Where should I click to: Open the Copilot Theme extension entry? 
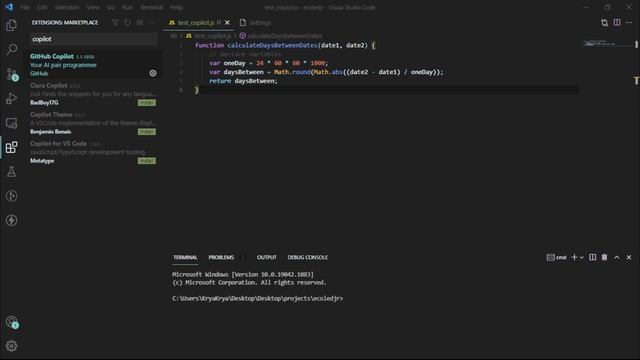[x=93, y=123]
